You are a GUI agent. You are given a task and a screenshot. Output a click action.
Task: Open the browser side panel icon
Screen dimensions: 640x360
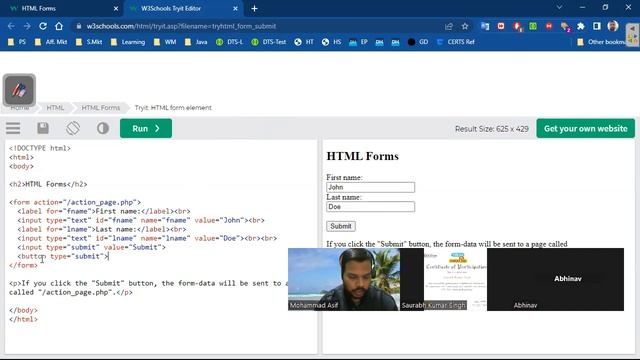pos(597,26)
